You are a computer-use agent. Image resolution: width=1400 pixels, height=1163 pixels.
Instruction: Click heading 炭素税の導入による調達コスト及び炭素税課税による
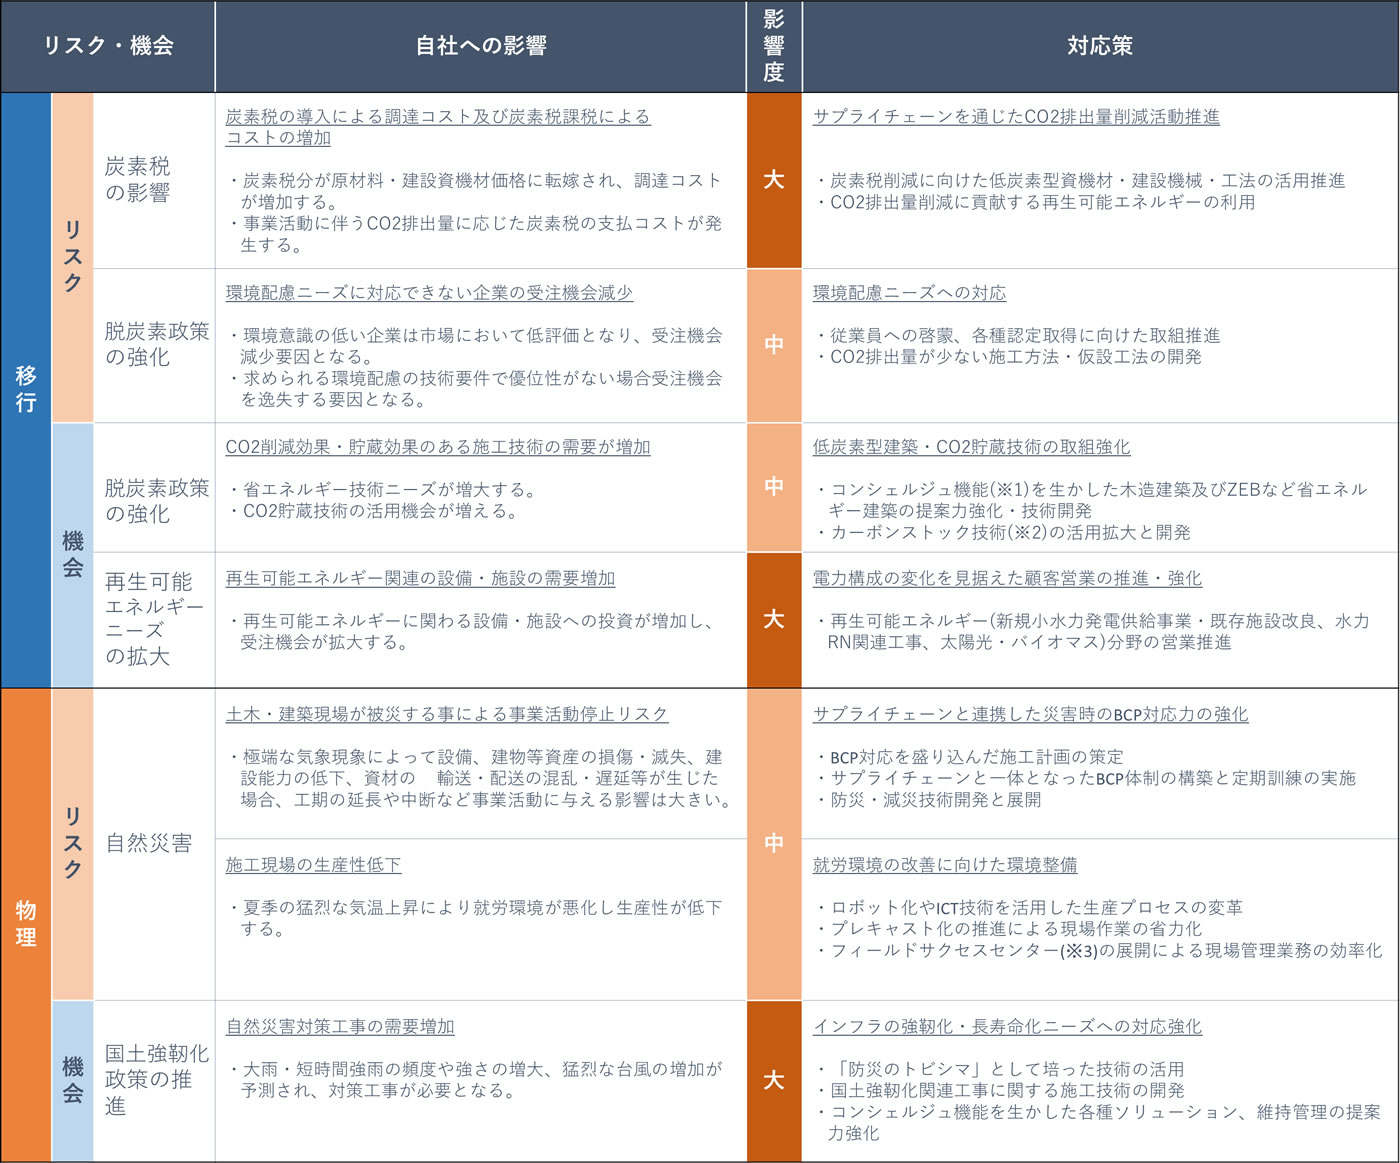click(x=438, y=117)
